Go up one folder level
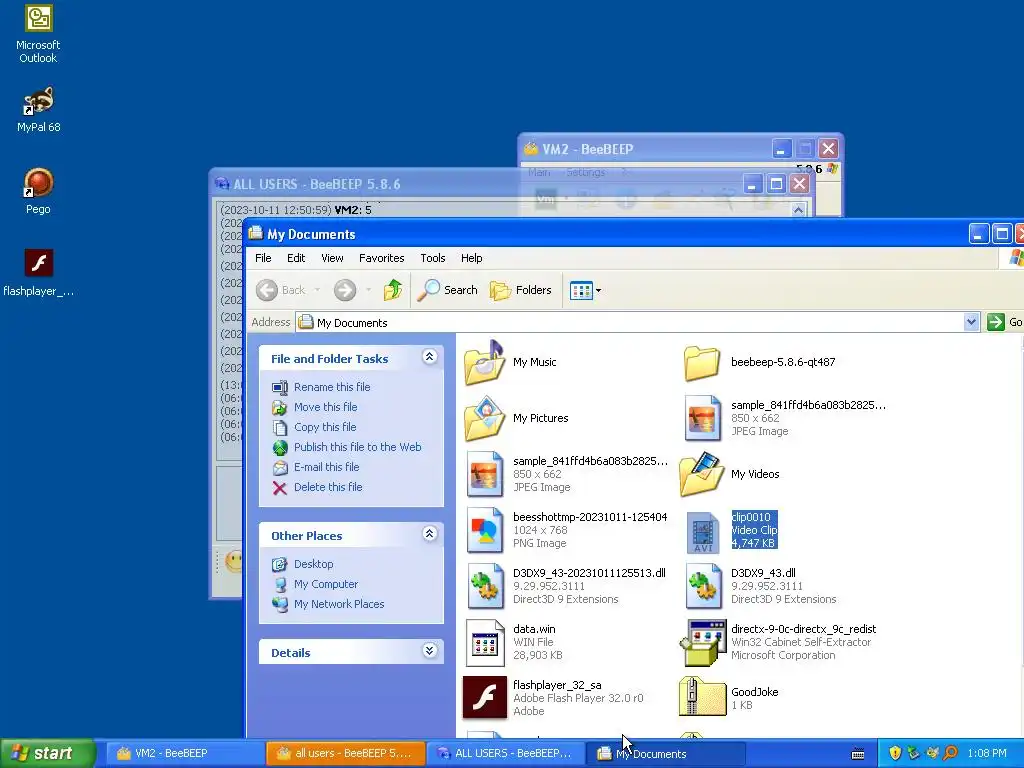 pyautogui.click(x=392, y=290)
